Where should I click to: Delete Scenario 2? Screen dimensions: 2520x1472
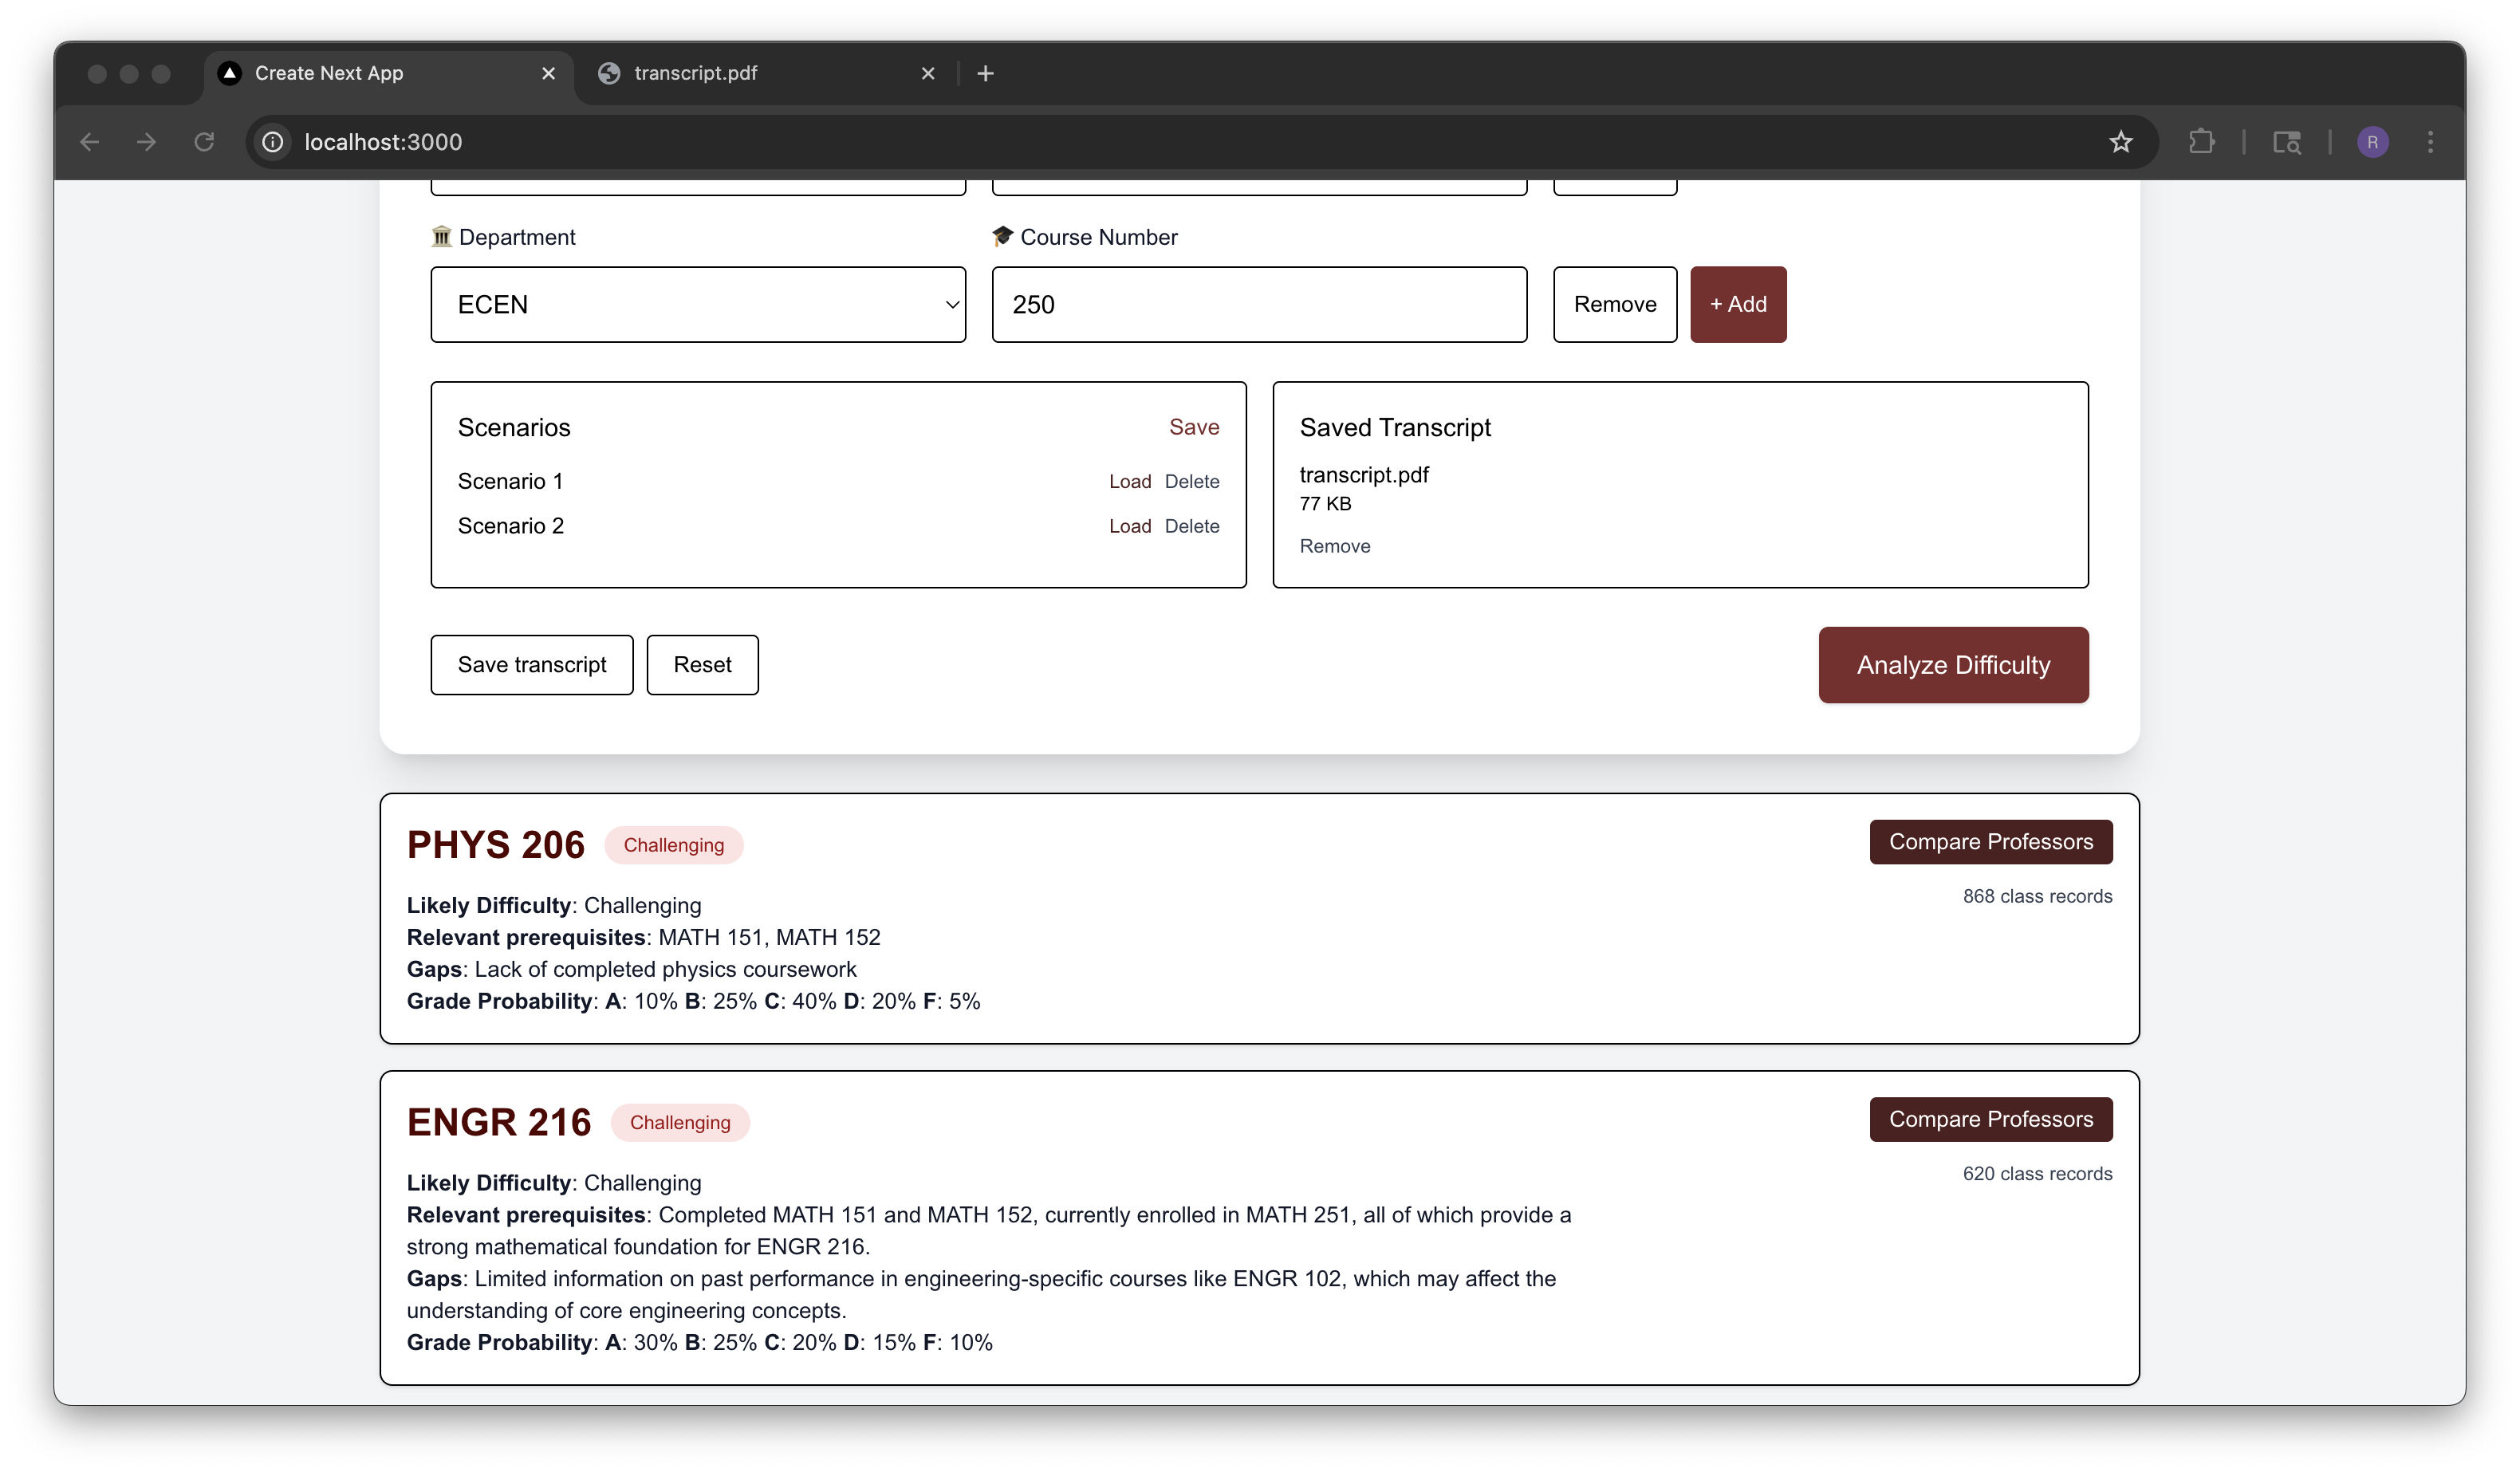[1191, 526]
